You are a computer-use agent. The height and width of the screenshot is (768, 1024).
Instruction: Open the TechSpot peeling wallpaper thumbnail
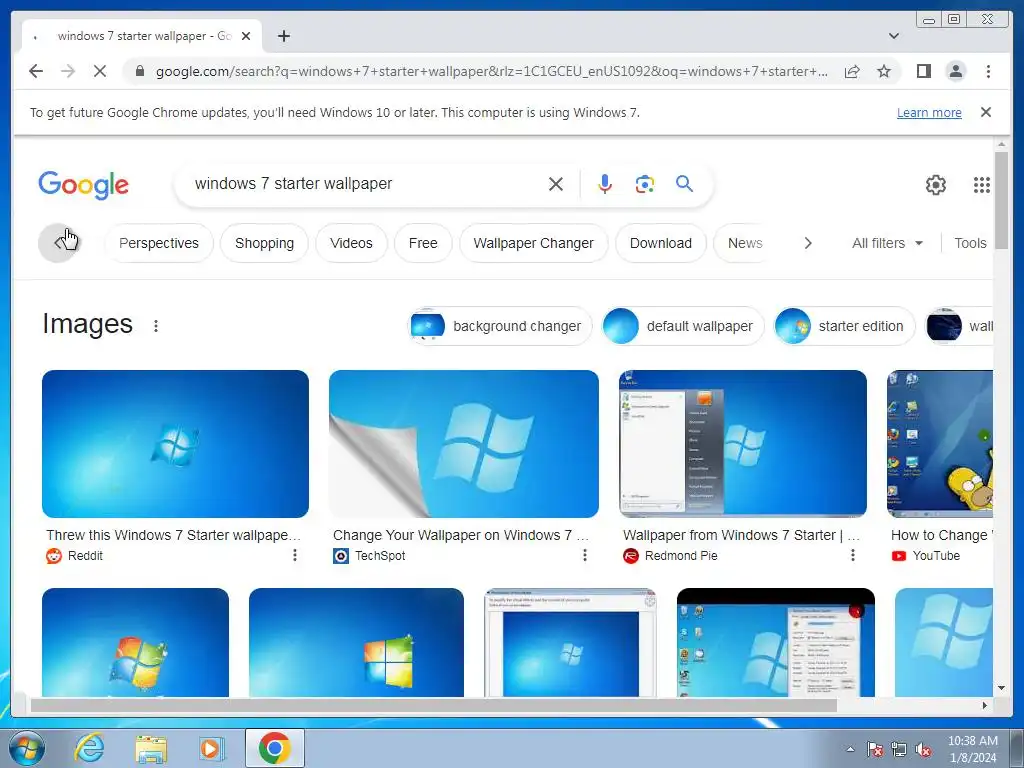click(464, 444)
